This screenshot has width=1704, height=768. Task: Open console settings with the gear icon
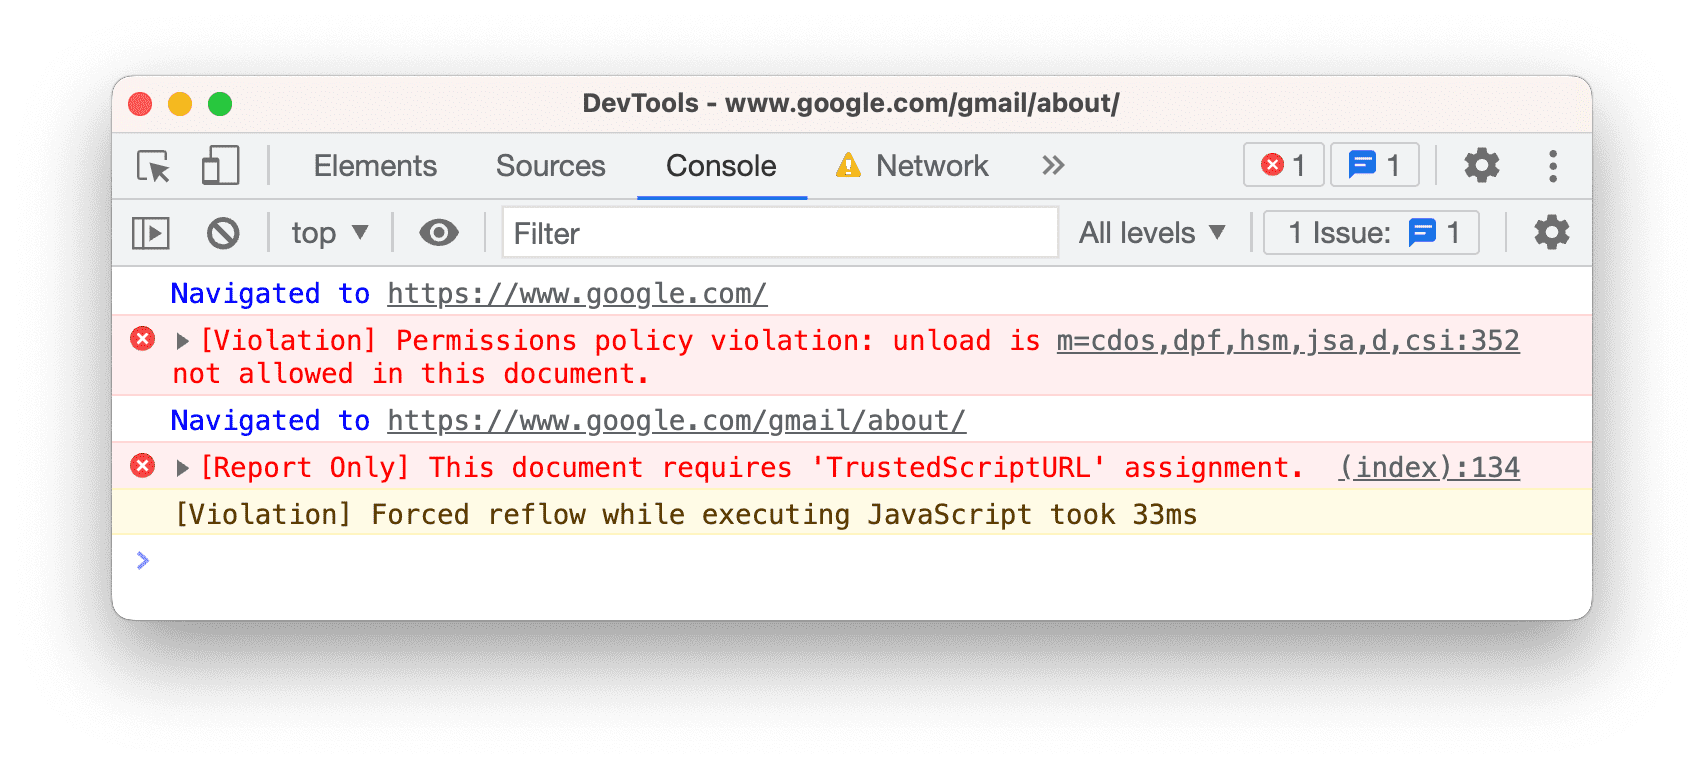[1551, 232]
